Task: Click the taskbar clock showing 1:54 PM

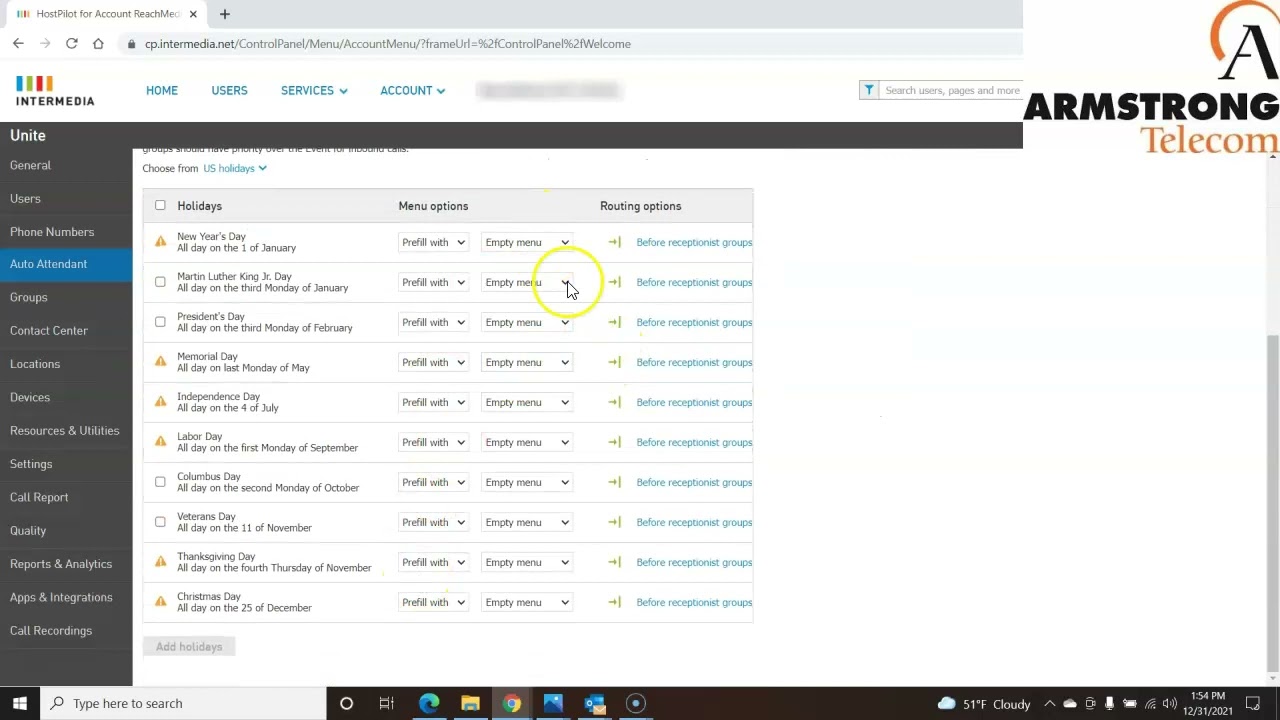Action: click(1208, 703)
